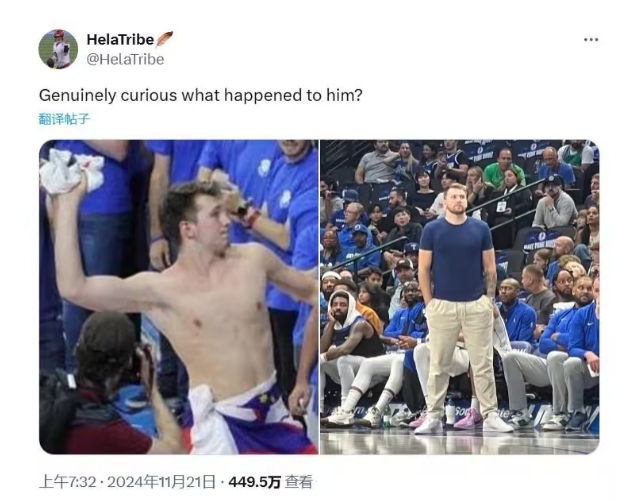Select the tweet text about what happened
The height and width of the screenshot is (501, 631).
200,95
